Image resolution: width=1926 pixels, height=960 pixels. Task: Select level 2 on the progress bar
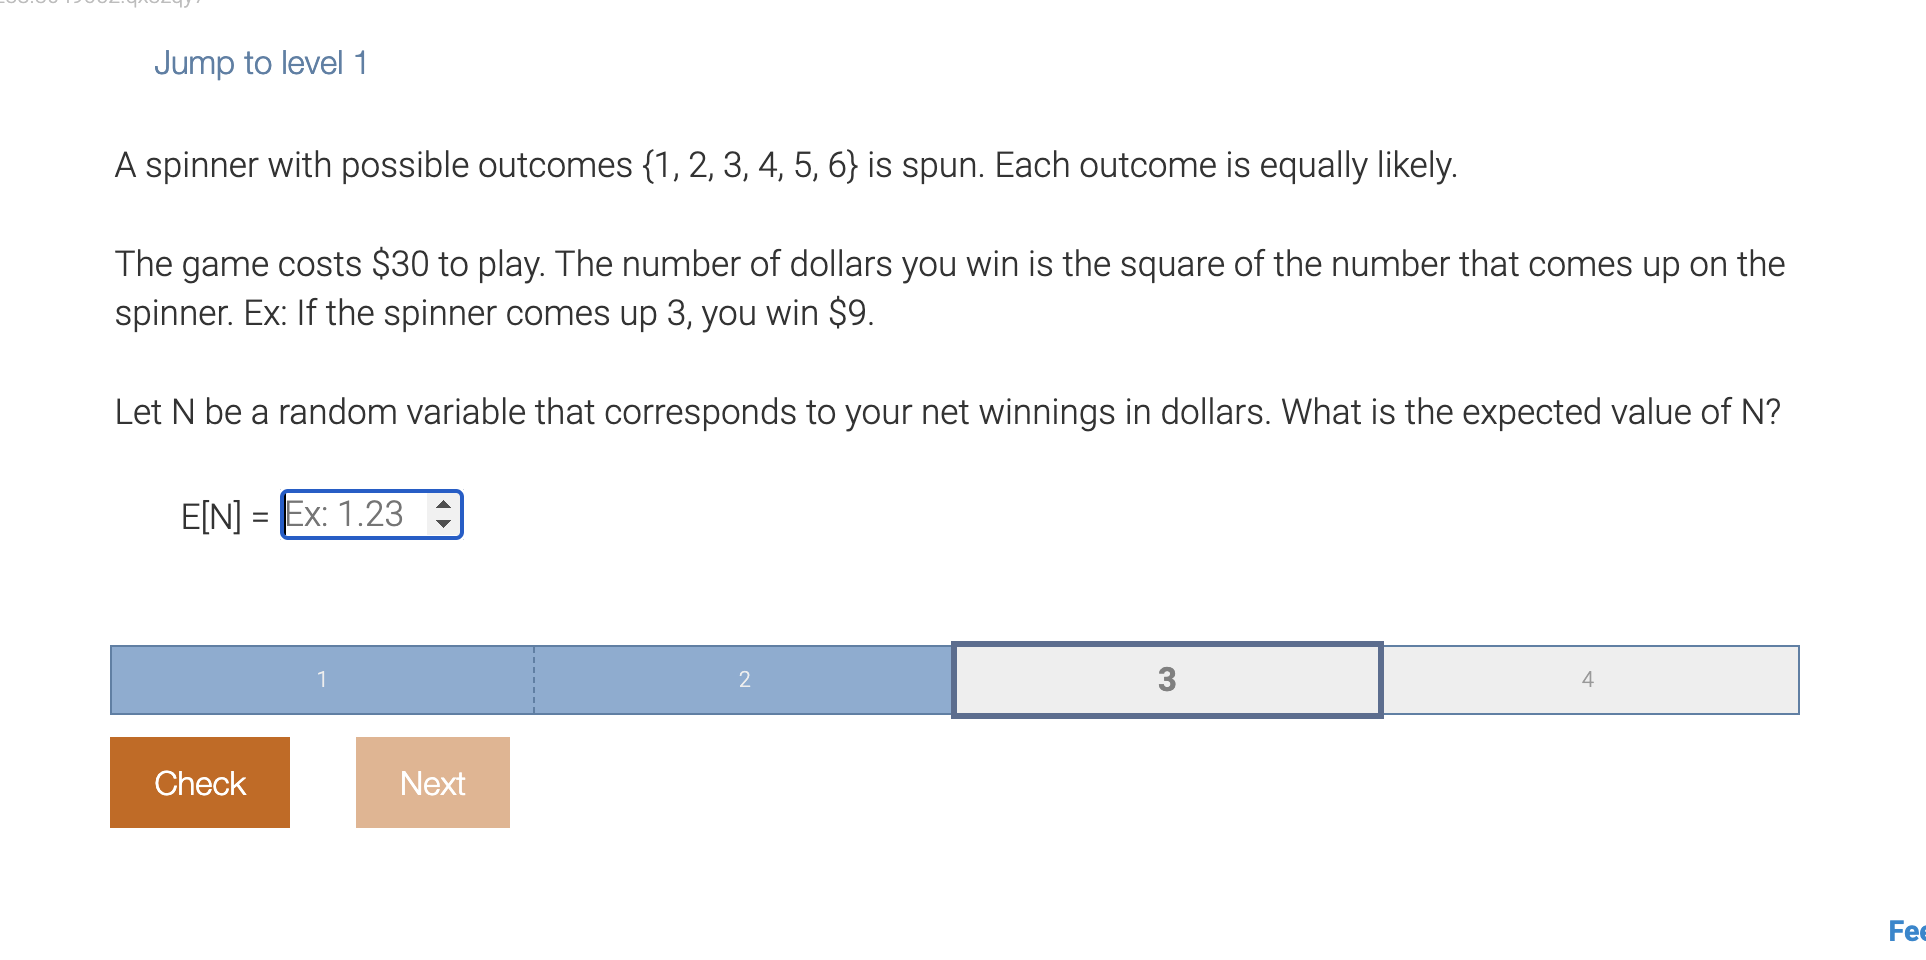point(744,680)
